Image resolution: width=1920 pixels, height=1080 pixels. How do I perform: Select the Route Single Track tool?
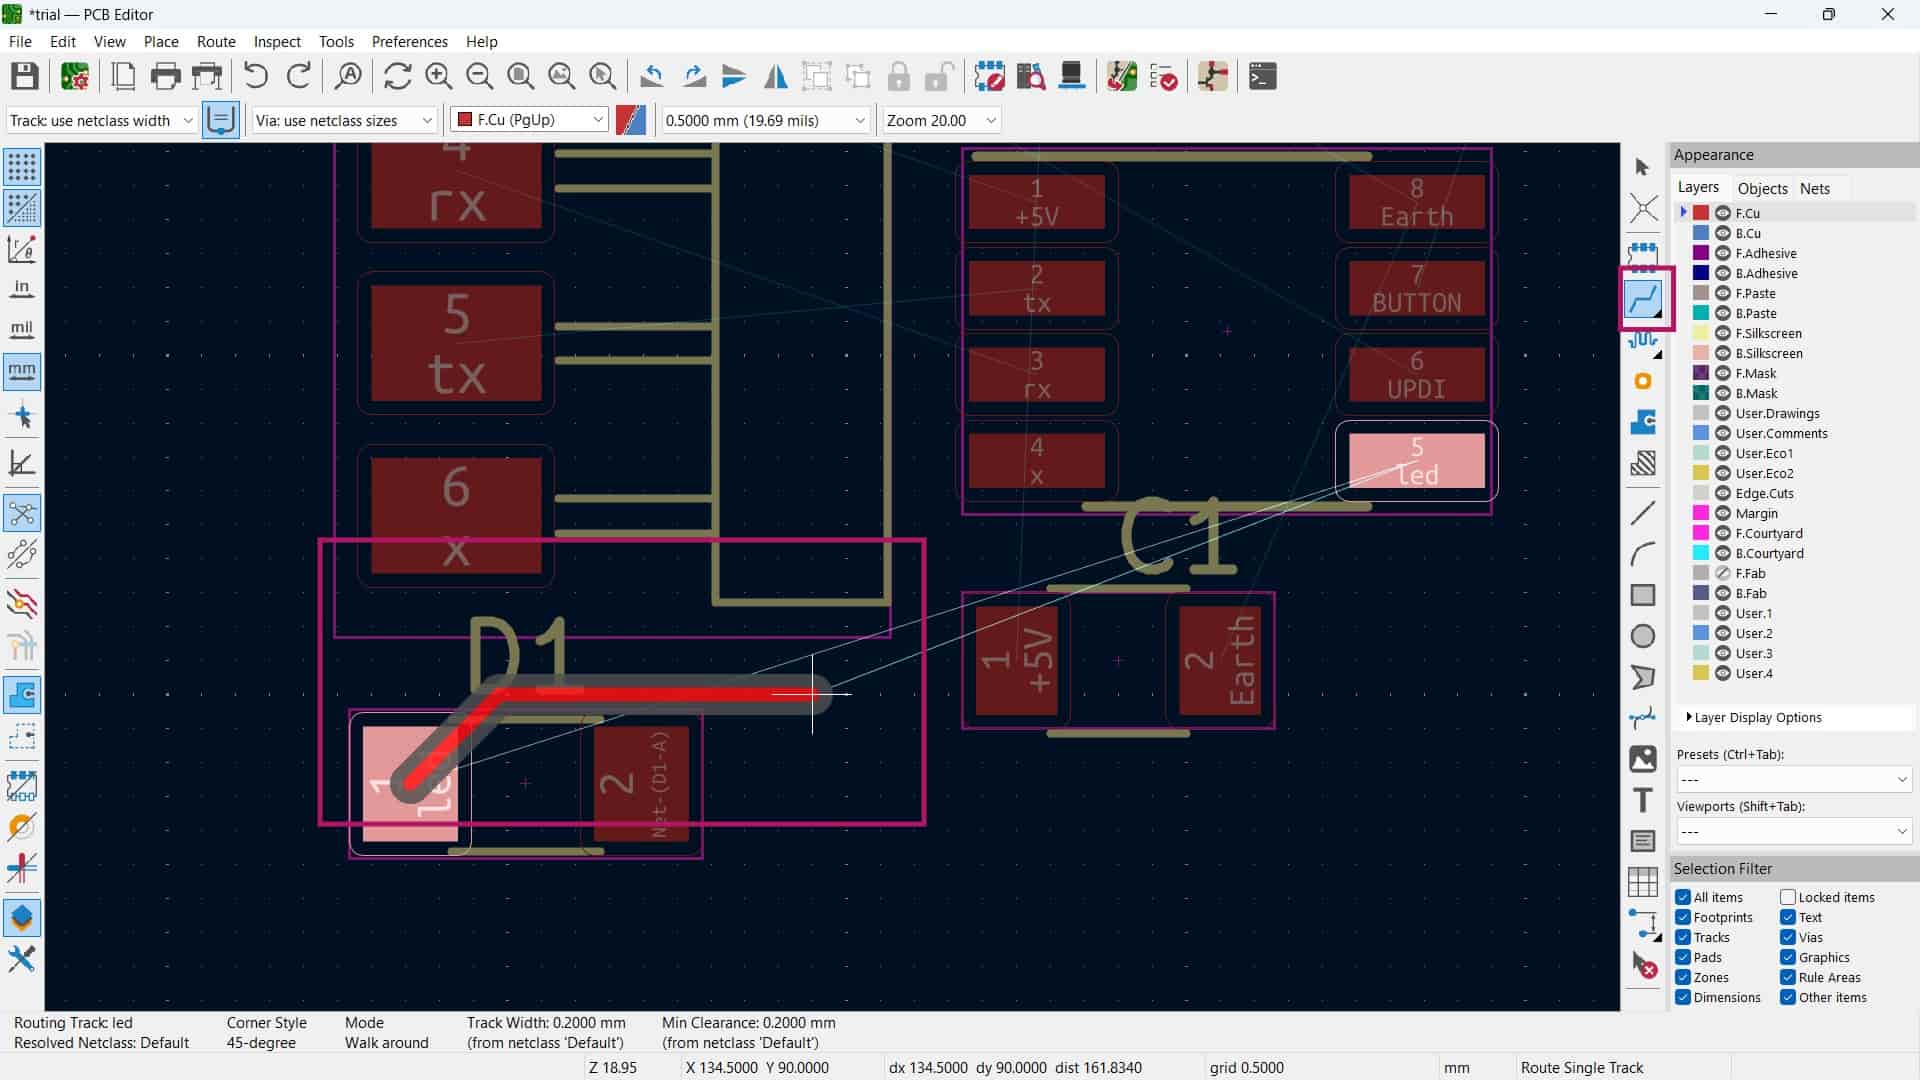tap(1643, 298)
